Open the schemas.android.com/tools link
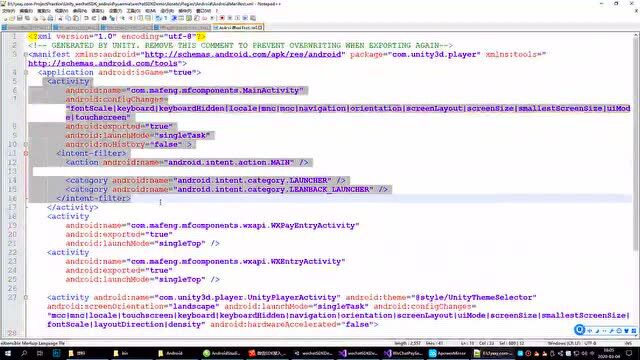The width and height of the screenshot is (640, 360). 103,63
